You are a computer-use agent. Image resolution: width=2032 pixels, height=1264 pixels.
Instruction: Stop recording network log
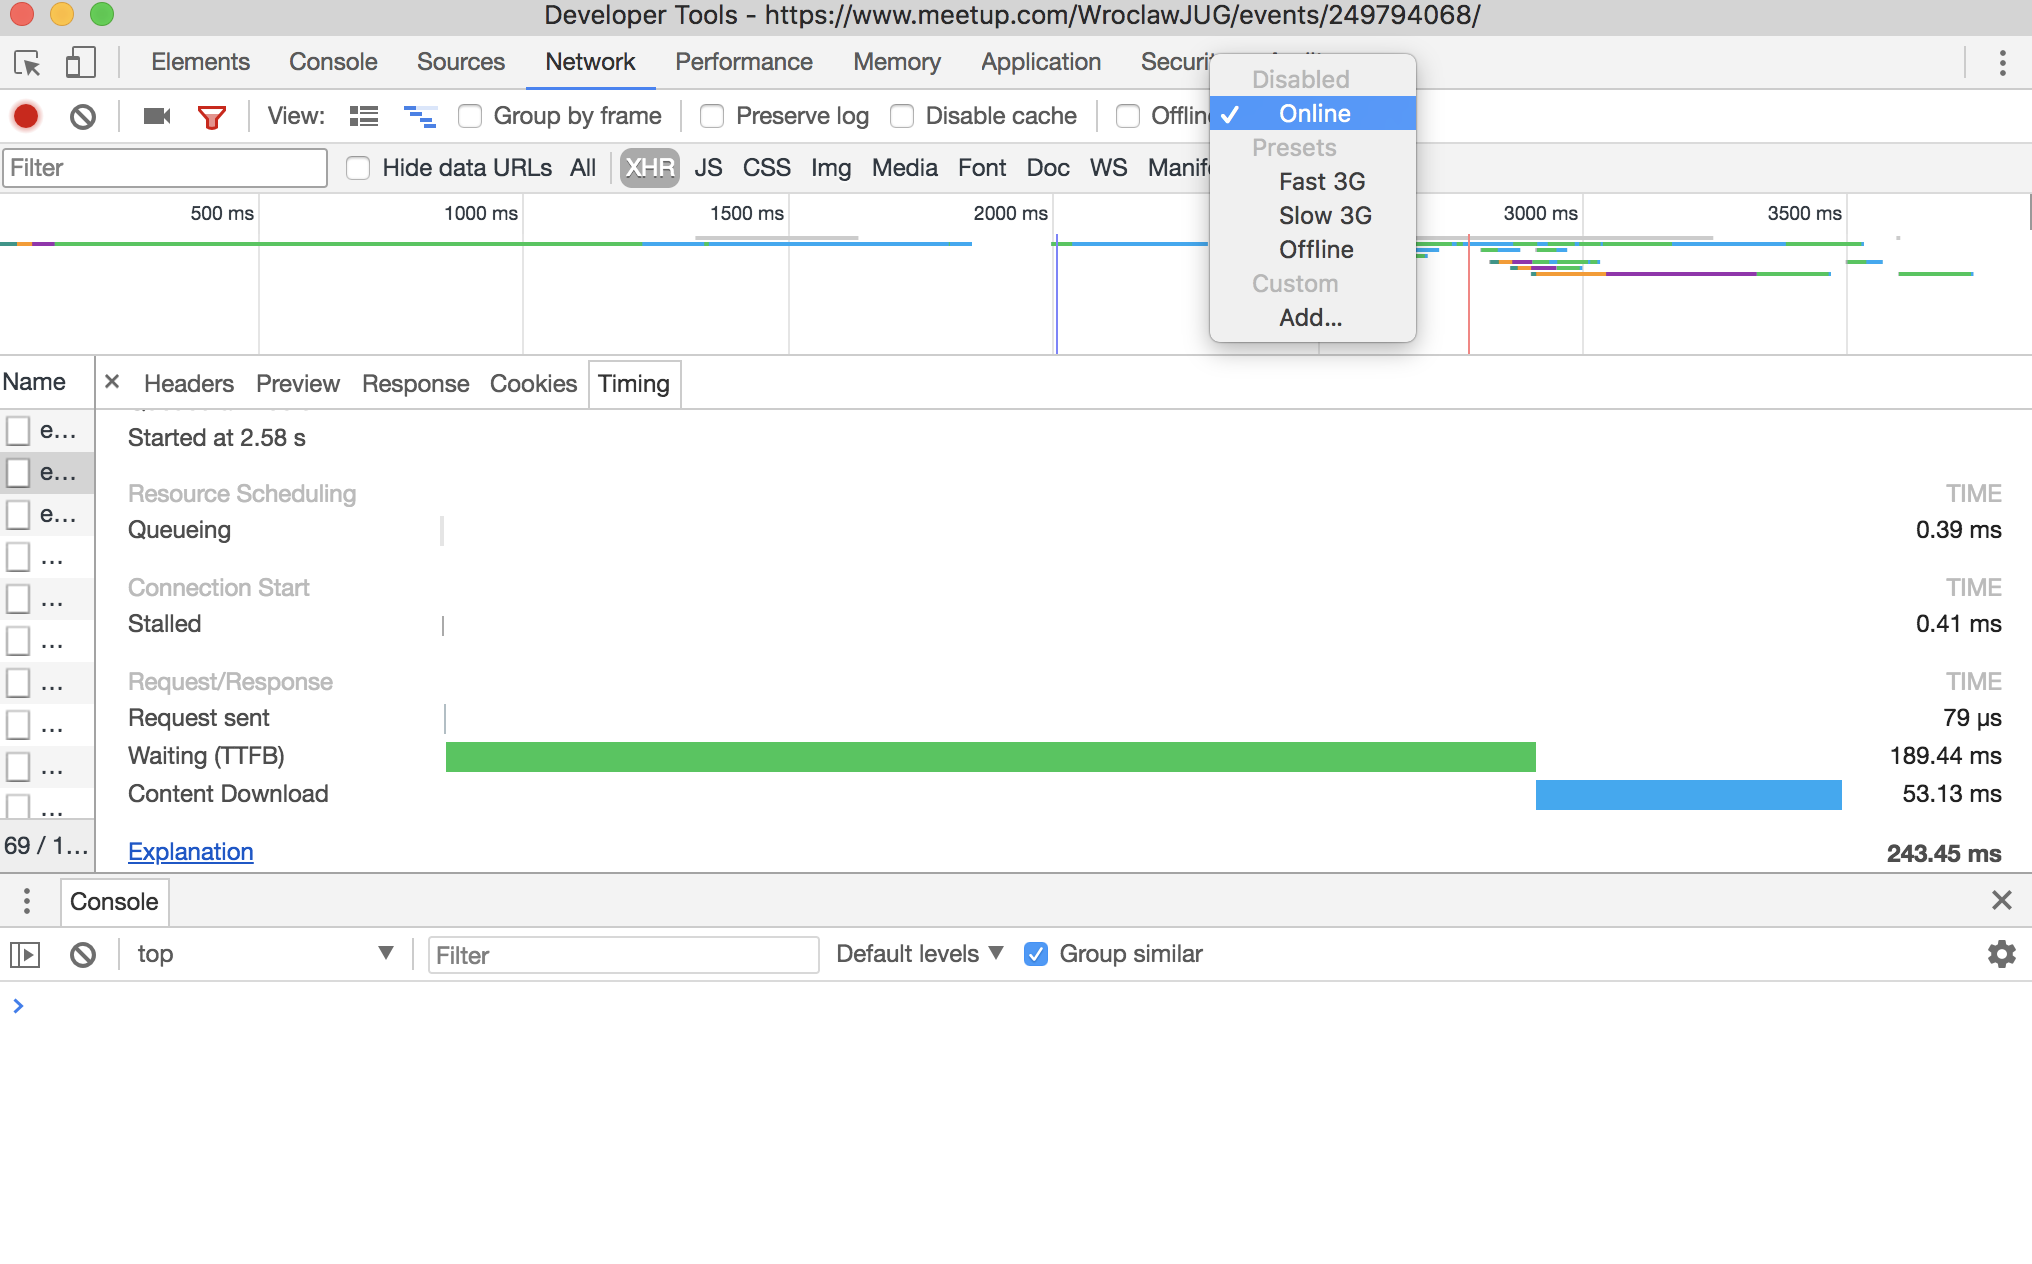26,116
